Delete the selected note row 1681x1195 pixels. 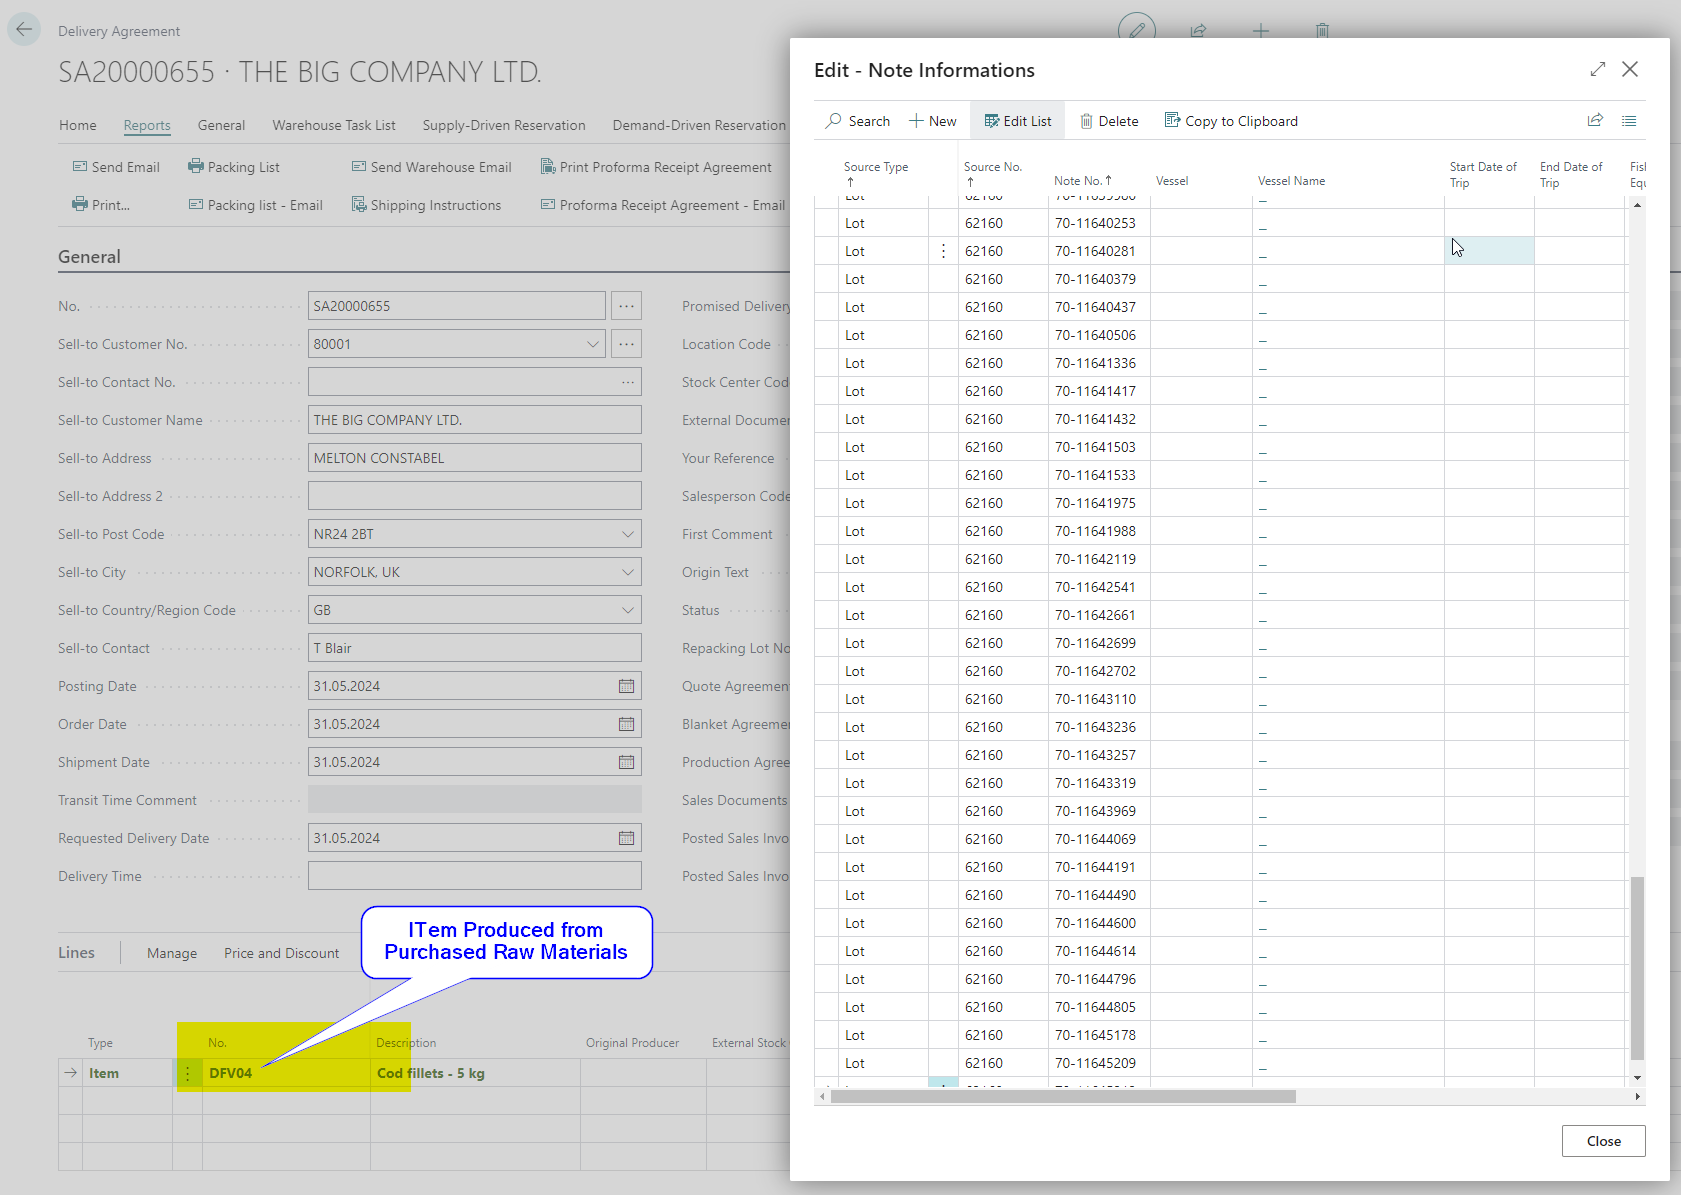(x=1109, y=121)
